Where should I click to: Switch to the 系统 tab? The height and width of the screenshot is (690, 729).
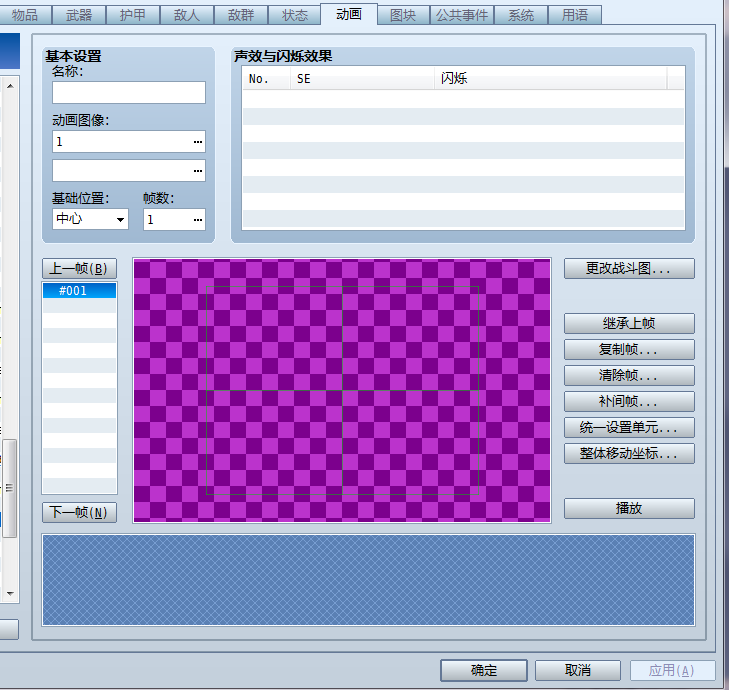521,15
